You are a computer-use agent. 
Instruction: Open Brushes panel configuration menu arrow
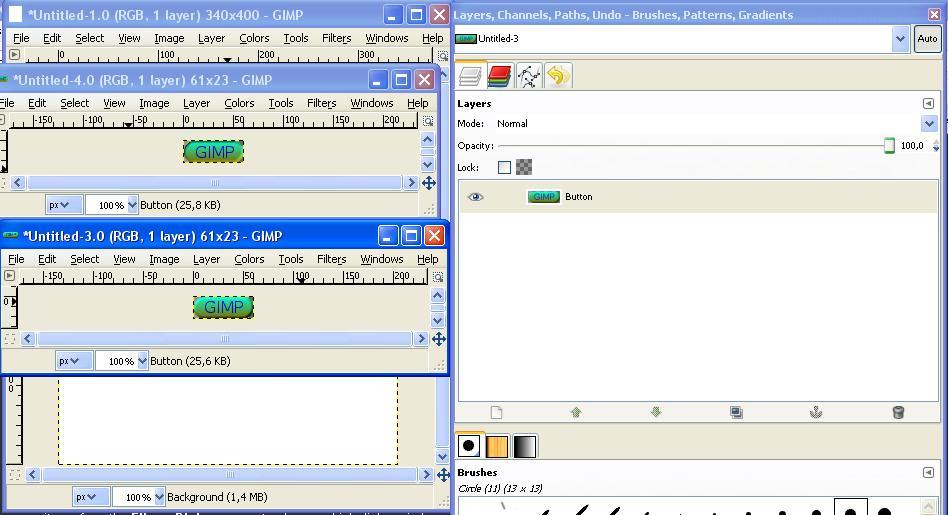pos(928,472)
